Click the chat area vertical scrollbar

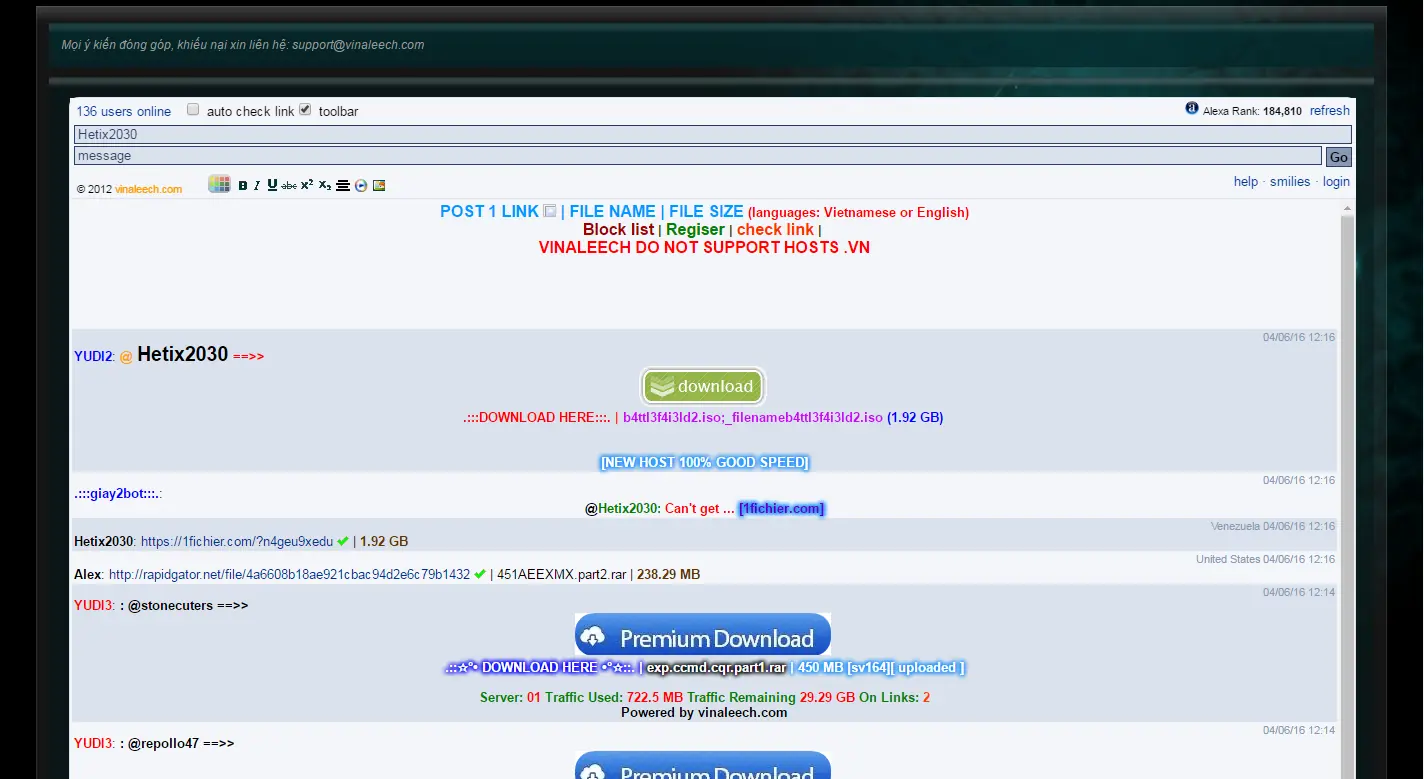[x=1346, y=497]
